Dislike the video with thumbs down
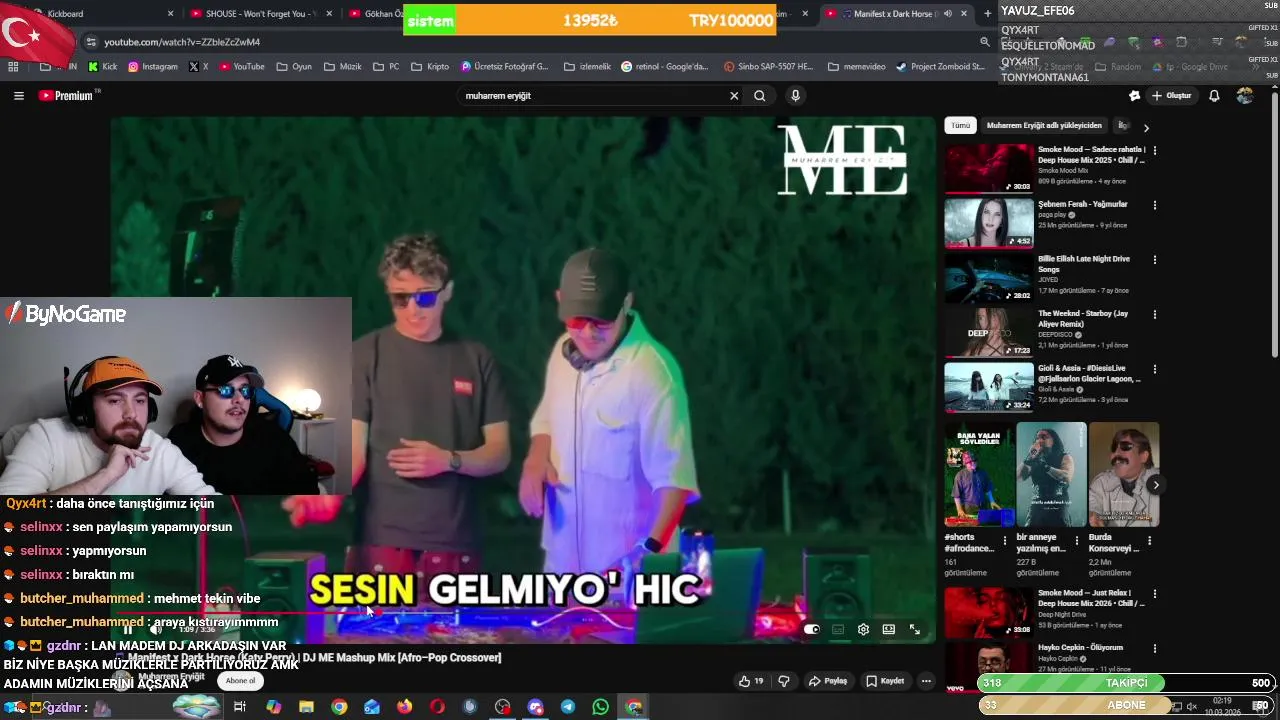Screen dimensions: 1280x720 click(784, 681)
